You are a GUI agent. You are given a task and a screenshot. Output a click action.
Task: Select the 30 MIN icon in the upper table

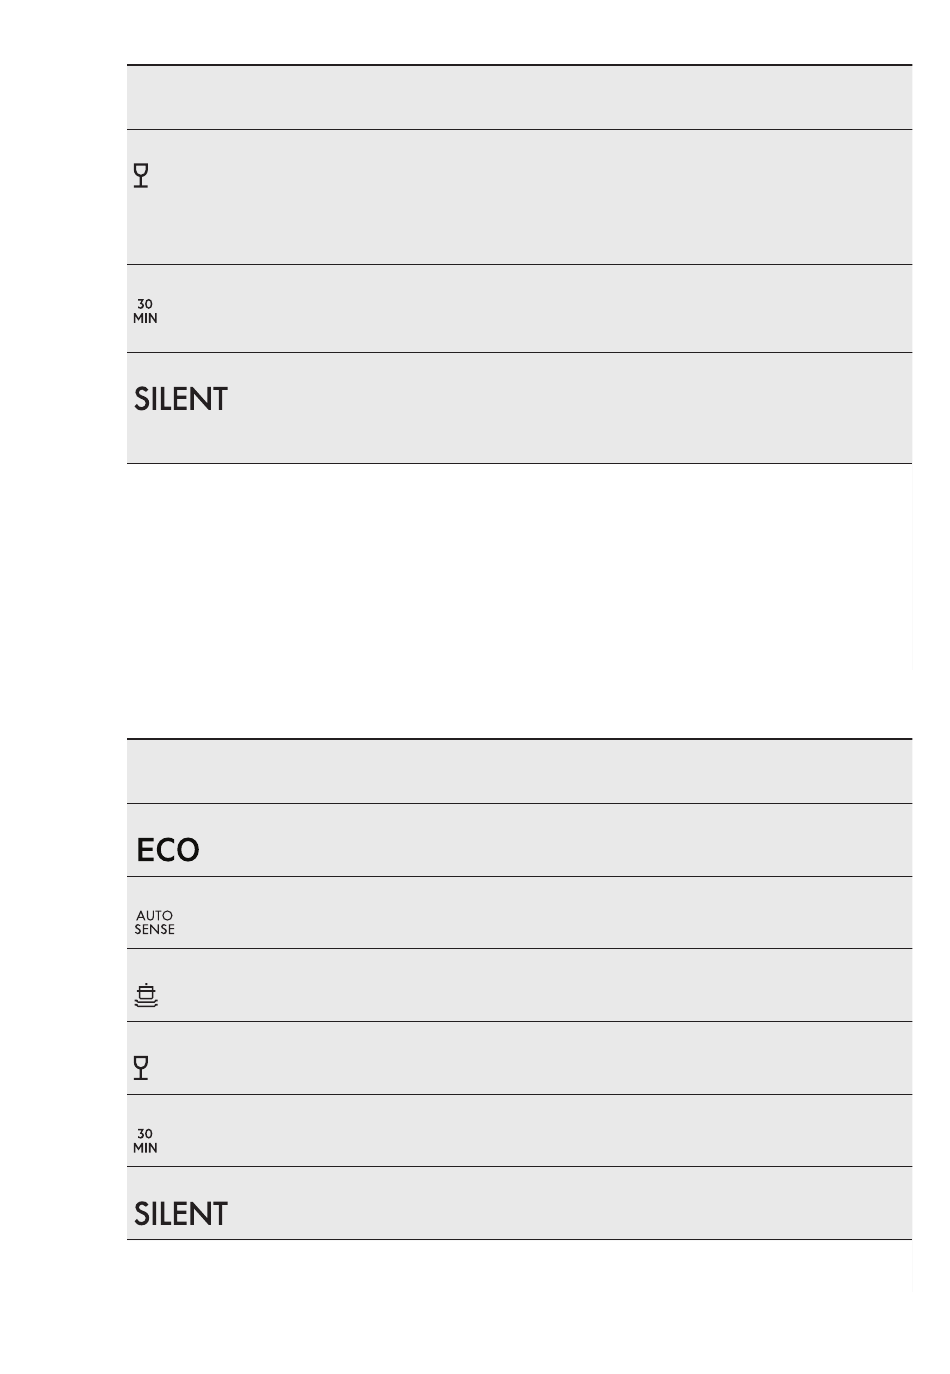click(145, 311)
